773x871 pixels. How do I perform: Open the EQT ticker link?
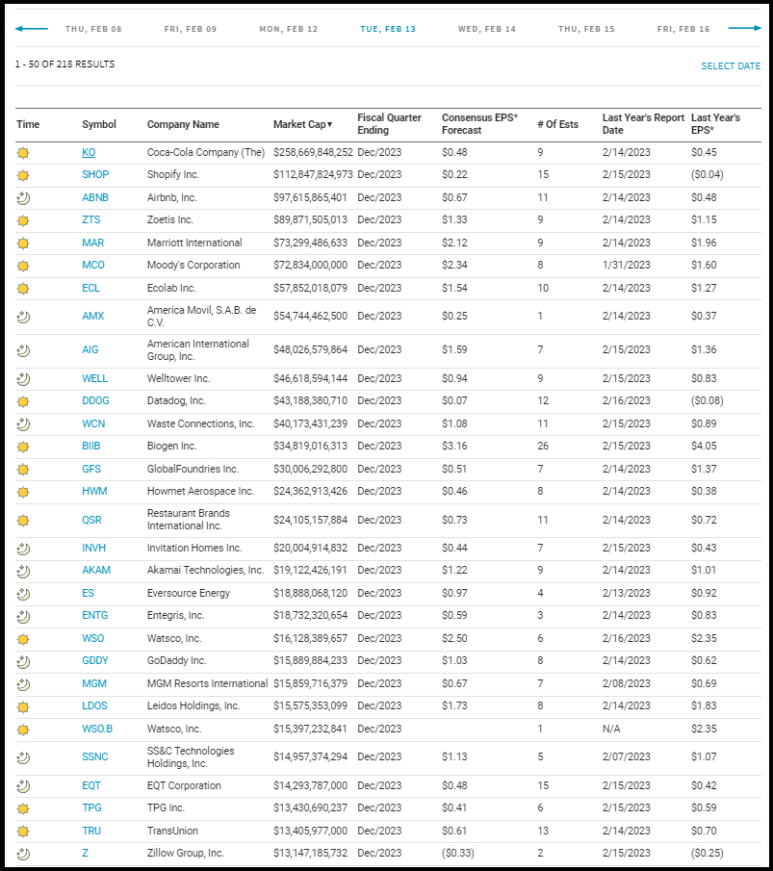click(91, 785)
